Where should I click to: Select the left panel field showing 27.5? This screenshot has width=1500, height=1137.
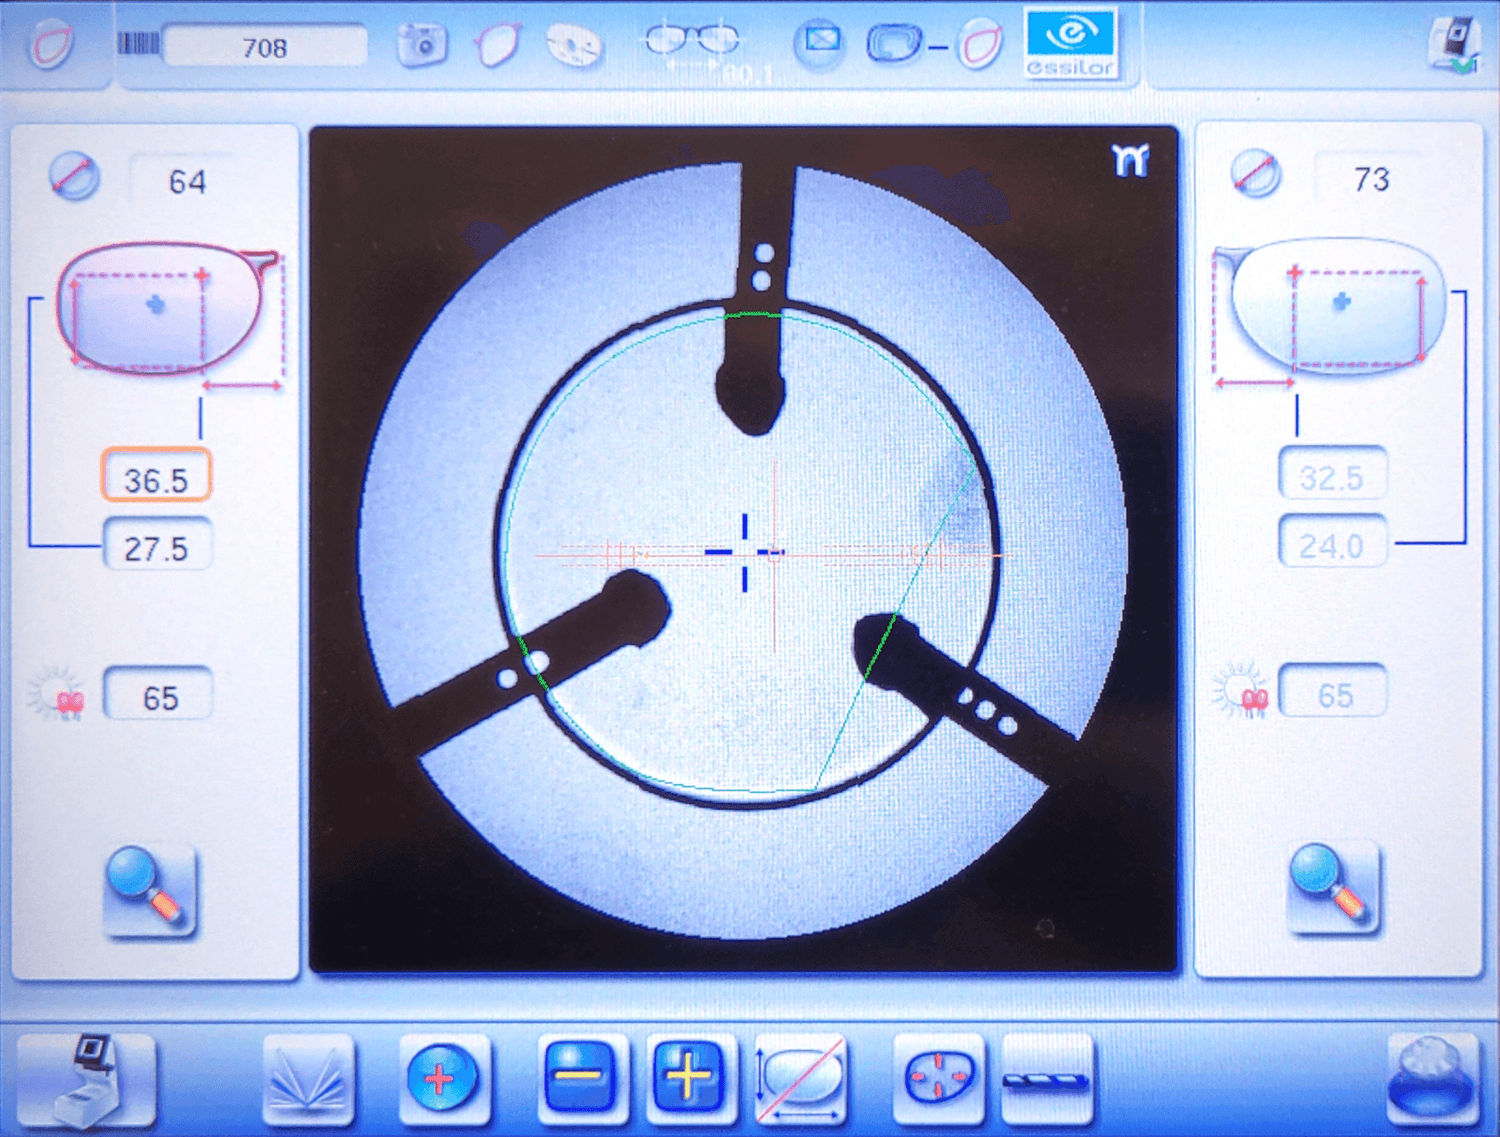[157, 547]
